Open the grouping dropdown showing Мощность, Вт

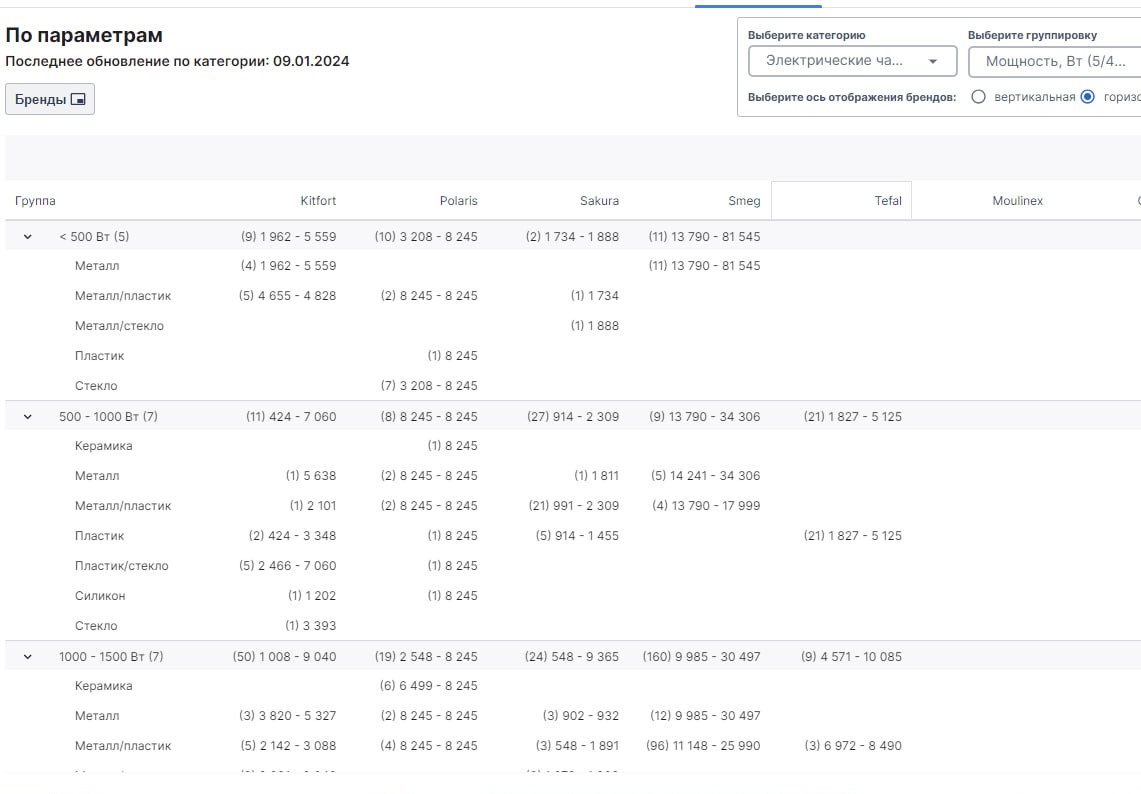tap(1054, 61)
